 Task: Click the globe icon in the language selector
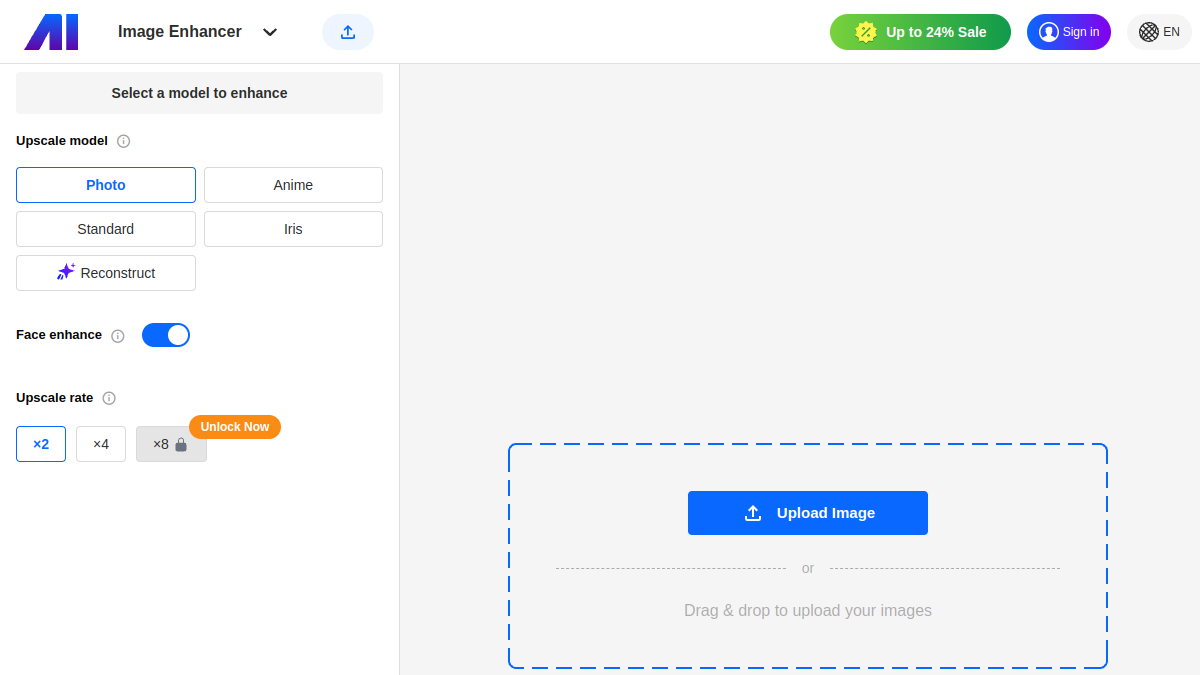tap(1149, 32)
